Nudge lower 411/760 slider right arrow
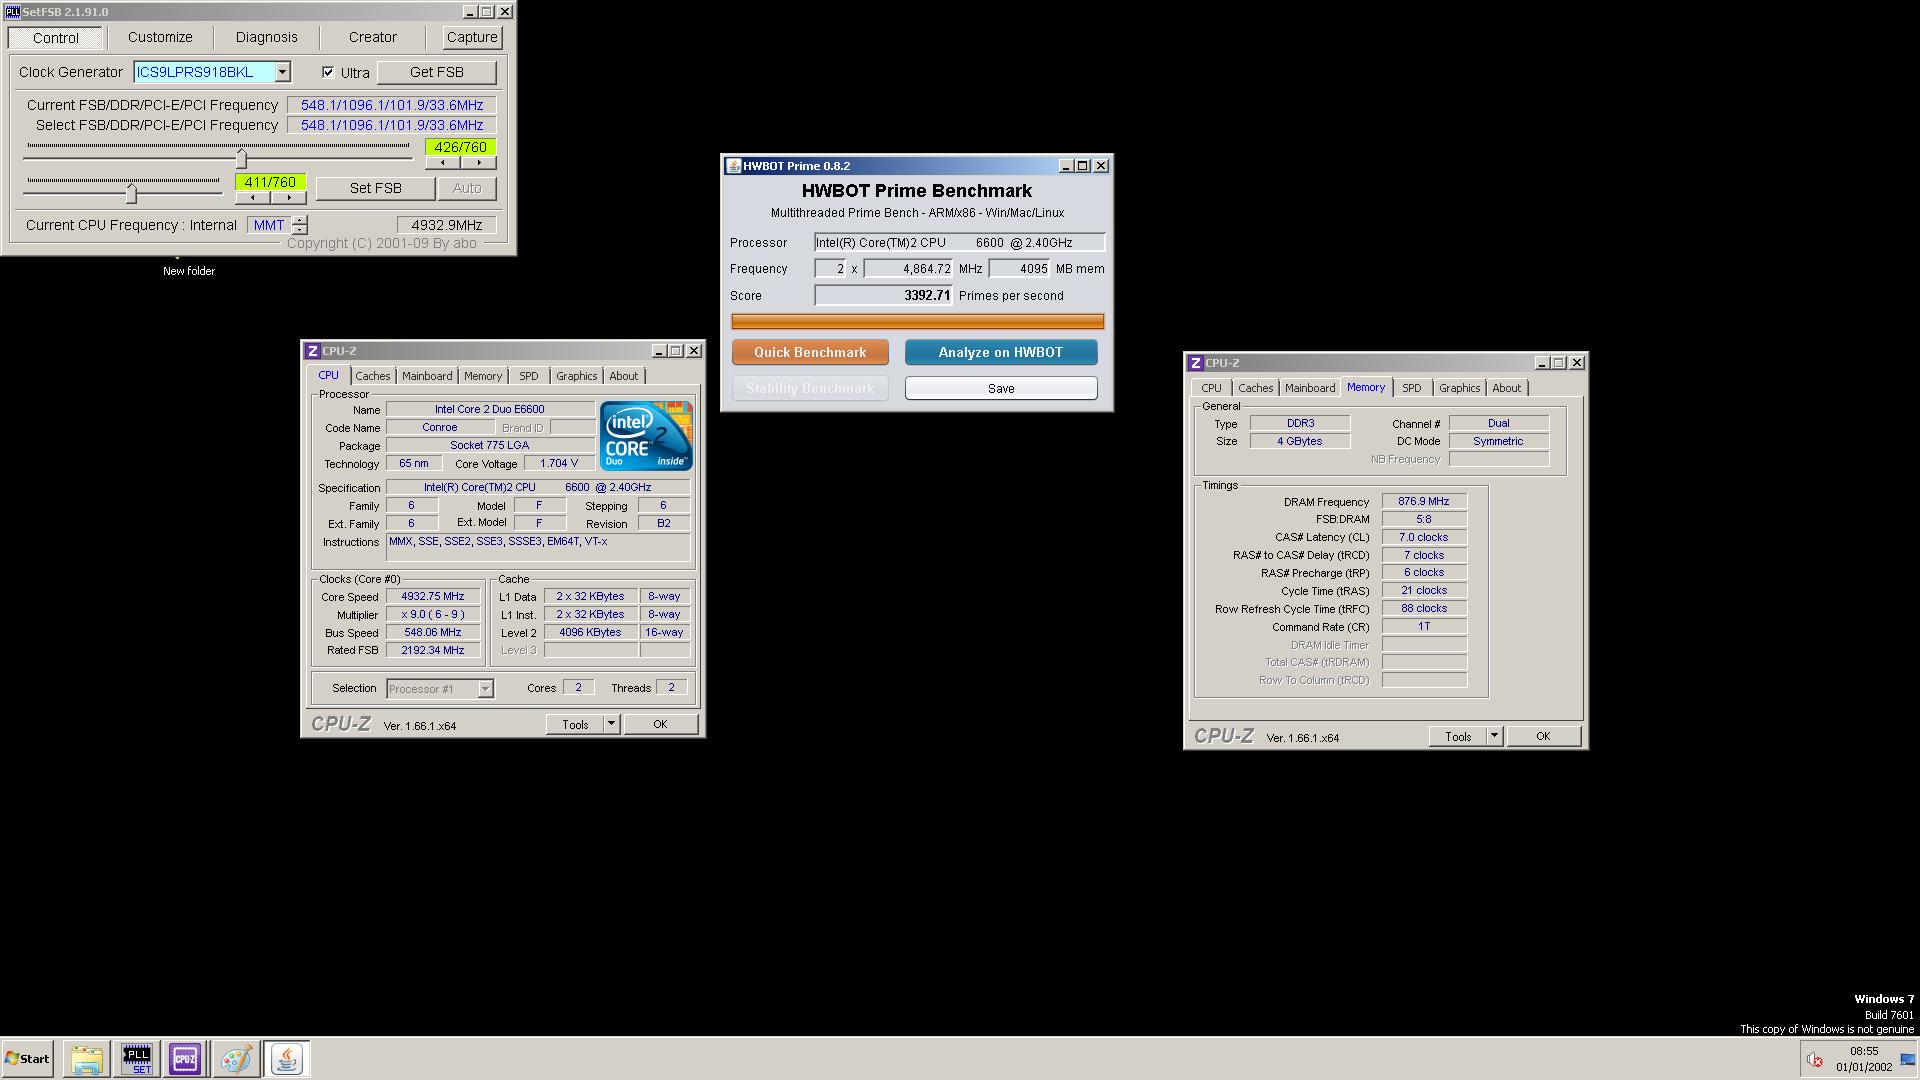The width and height of the screenshot is (1920, 1080). 288,197
